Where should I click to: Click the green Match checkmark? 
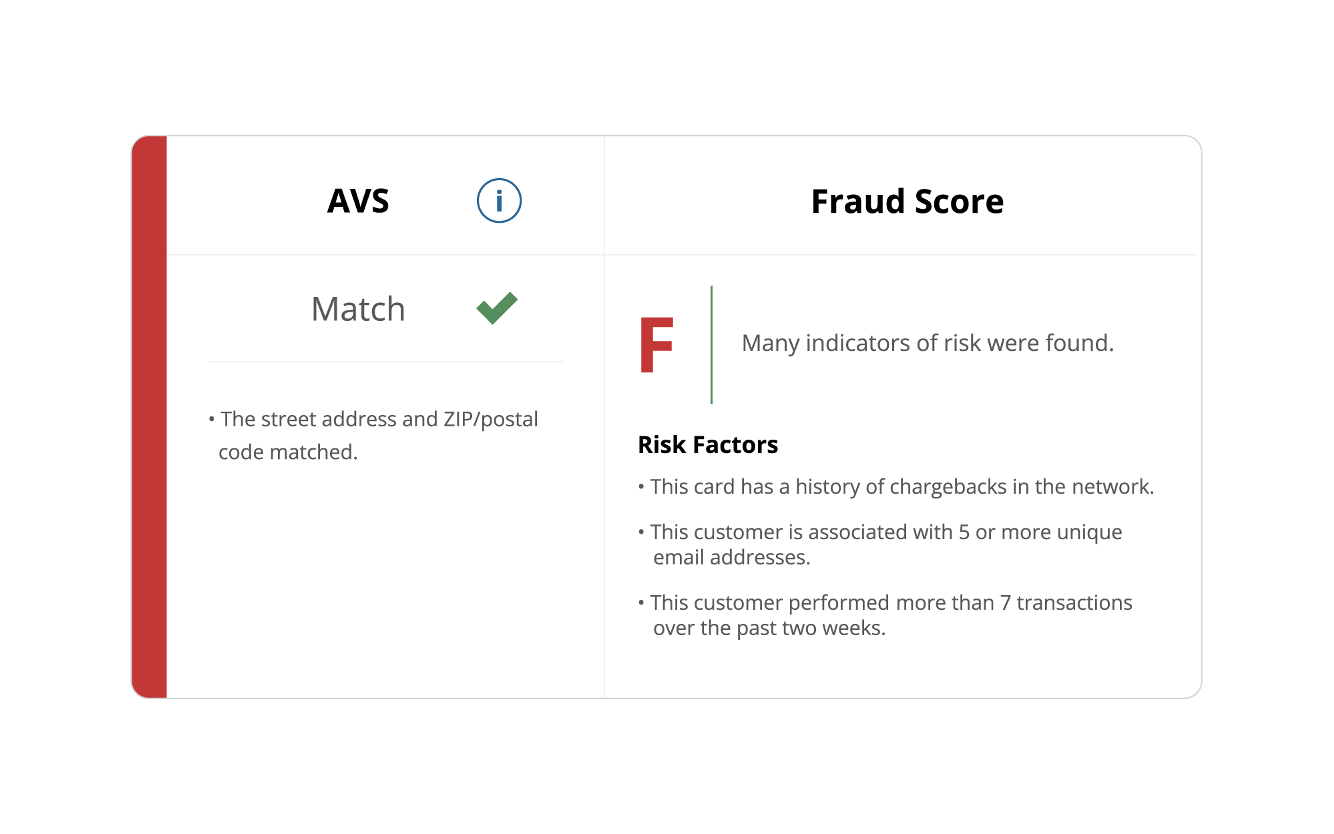[497, 308]
